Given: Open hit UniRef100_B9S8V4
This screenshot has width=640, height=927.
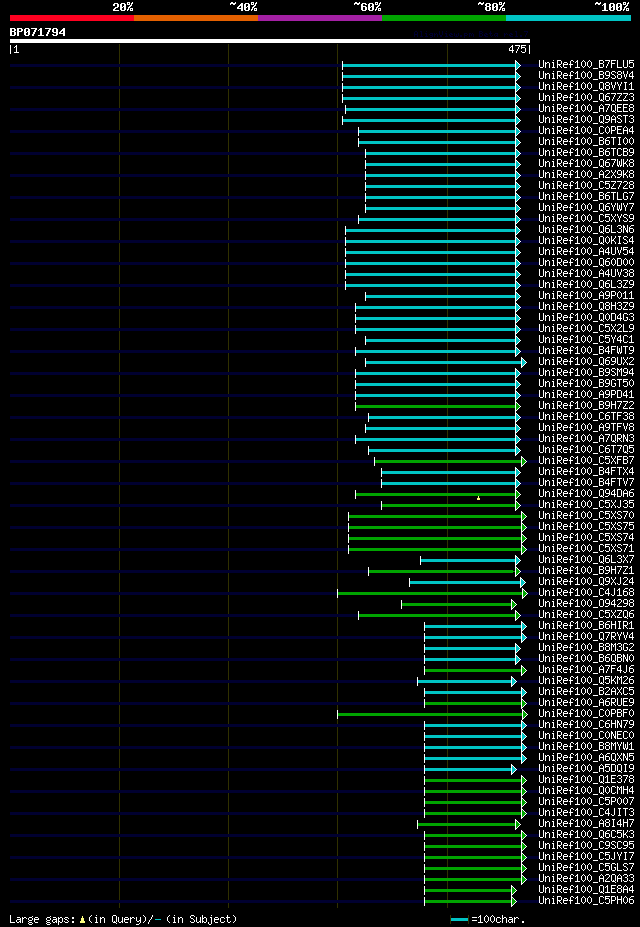Looking at the screenshot, I should coord(586,76).
